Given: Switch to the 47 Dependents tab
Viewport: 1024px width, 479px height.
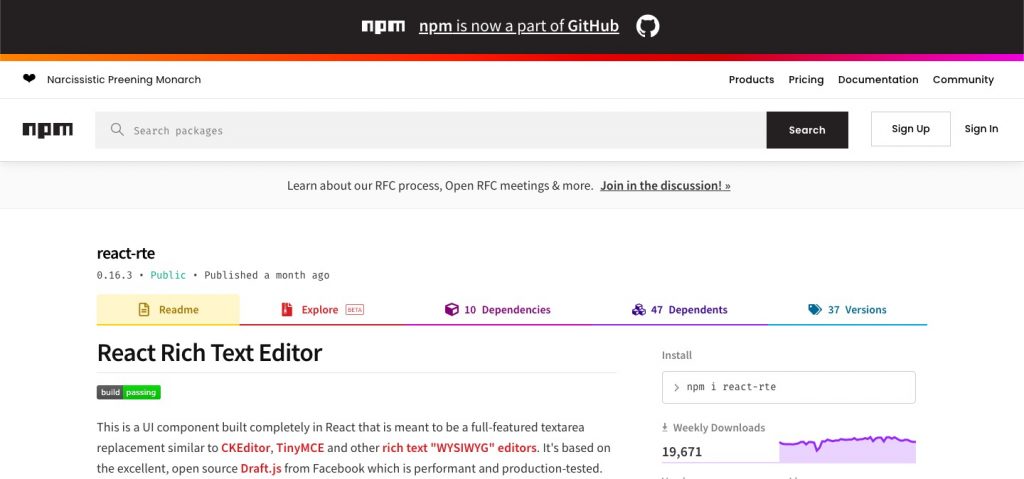Looking at the screenshot, I should point(680,310).
